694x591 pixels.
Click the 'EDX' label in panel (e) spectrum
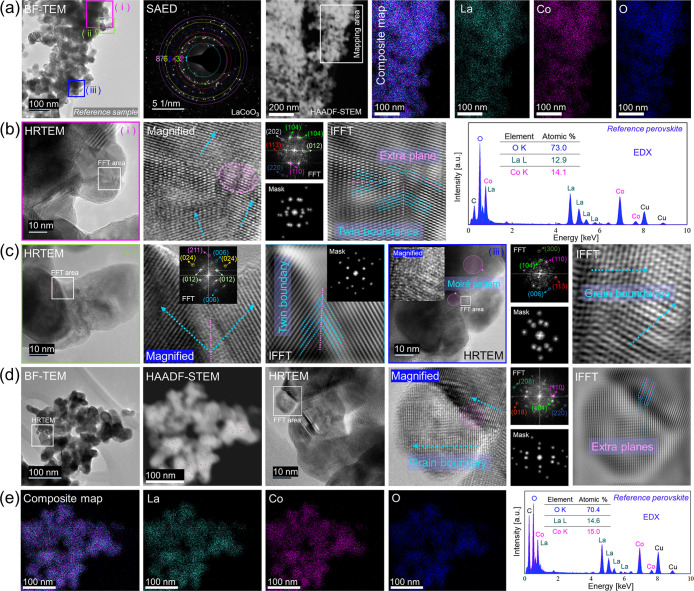click(651, 517)
